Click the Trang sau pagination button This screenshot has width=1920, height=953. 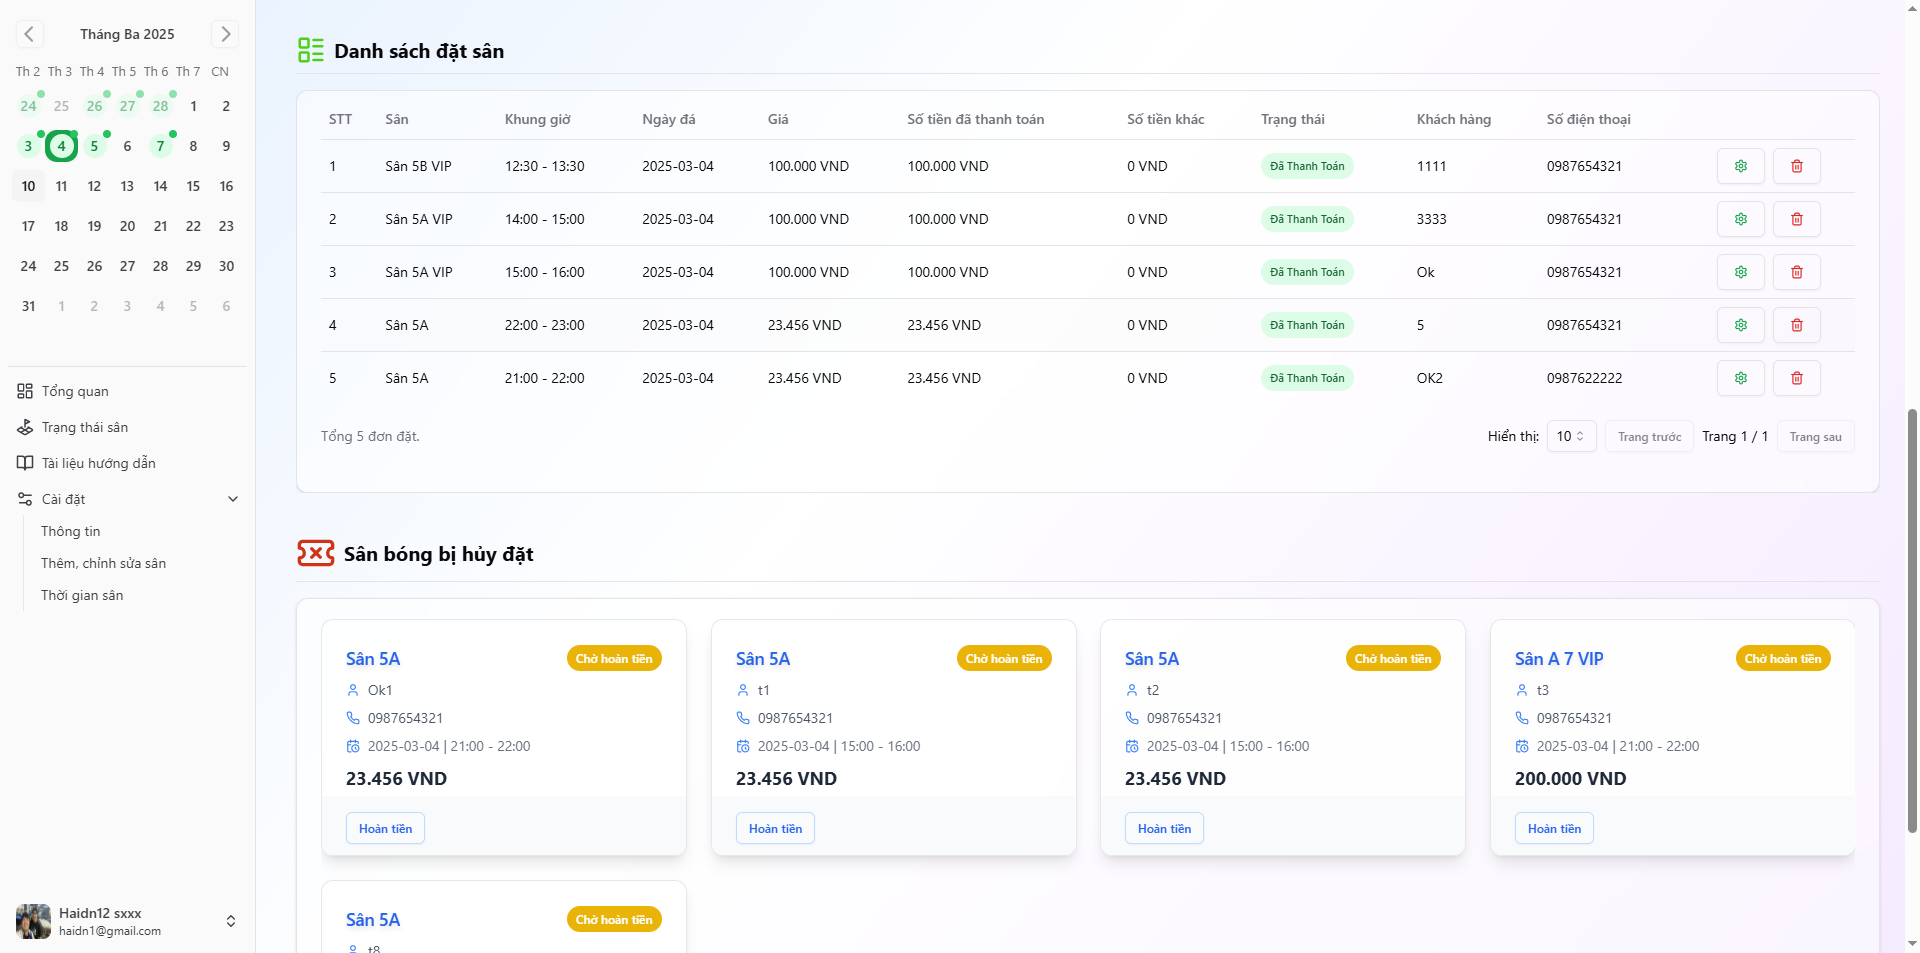point(1815,437)
